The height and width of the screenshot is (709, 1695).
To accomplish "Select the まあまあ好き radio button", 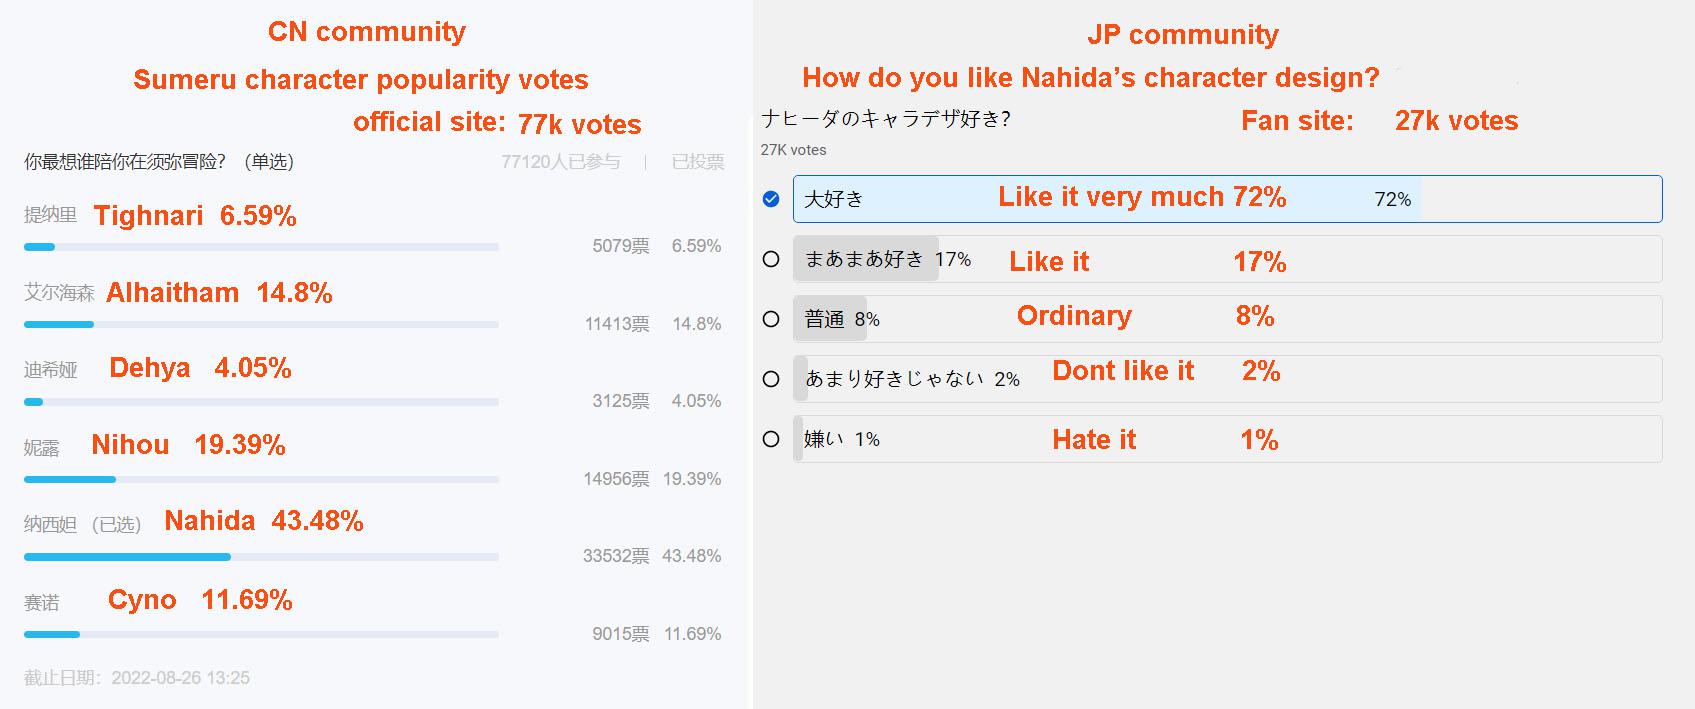I will pyautogui.click(x=770, y=259).
